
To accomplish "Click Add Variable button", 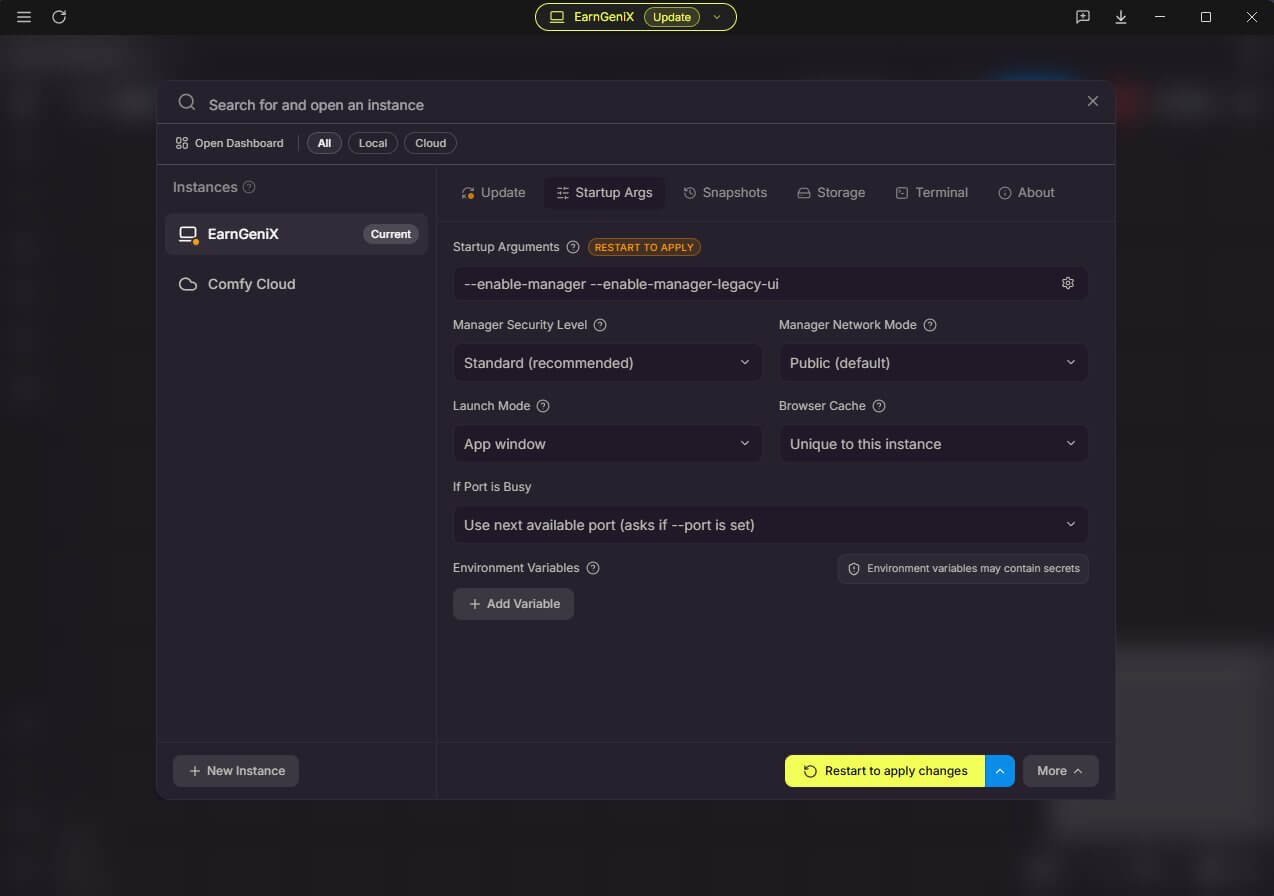I will [x=513, y=604].
